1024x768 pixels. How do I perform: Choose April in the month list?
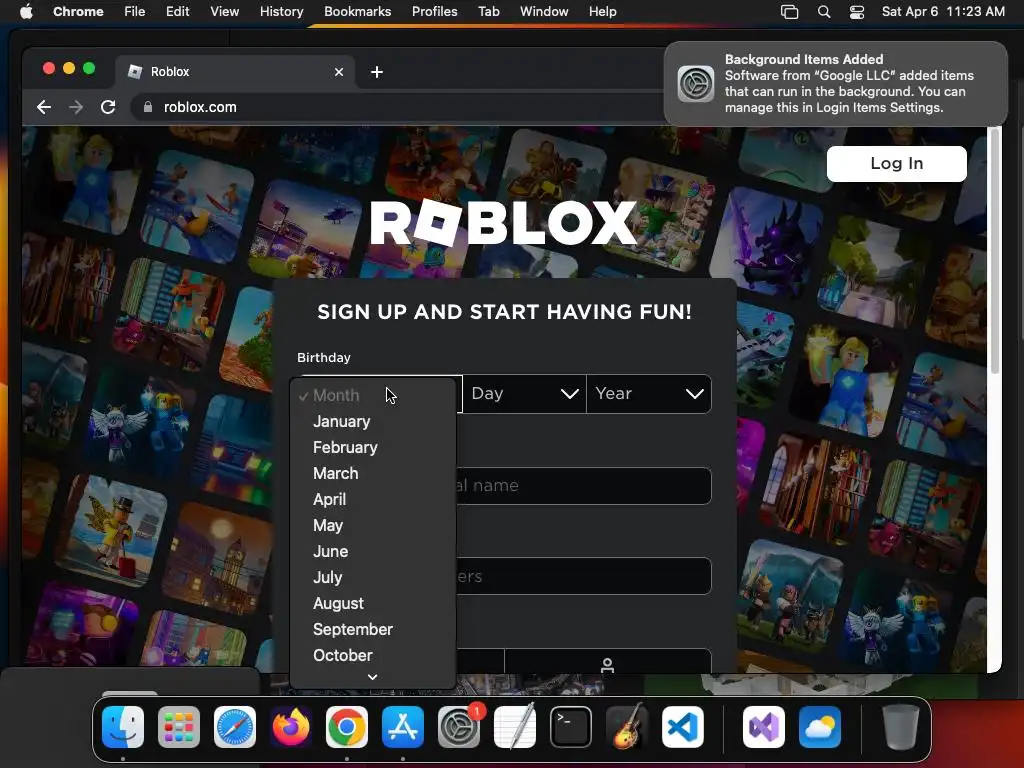tap(372, 500)
